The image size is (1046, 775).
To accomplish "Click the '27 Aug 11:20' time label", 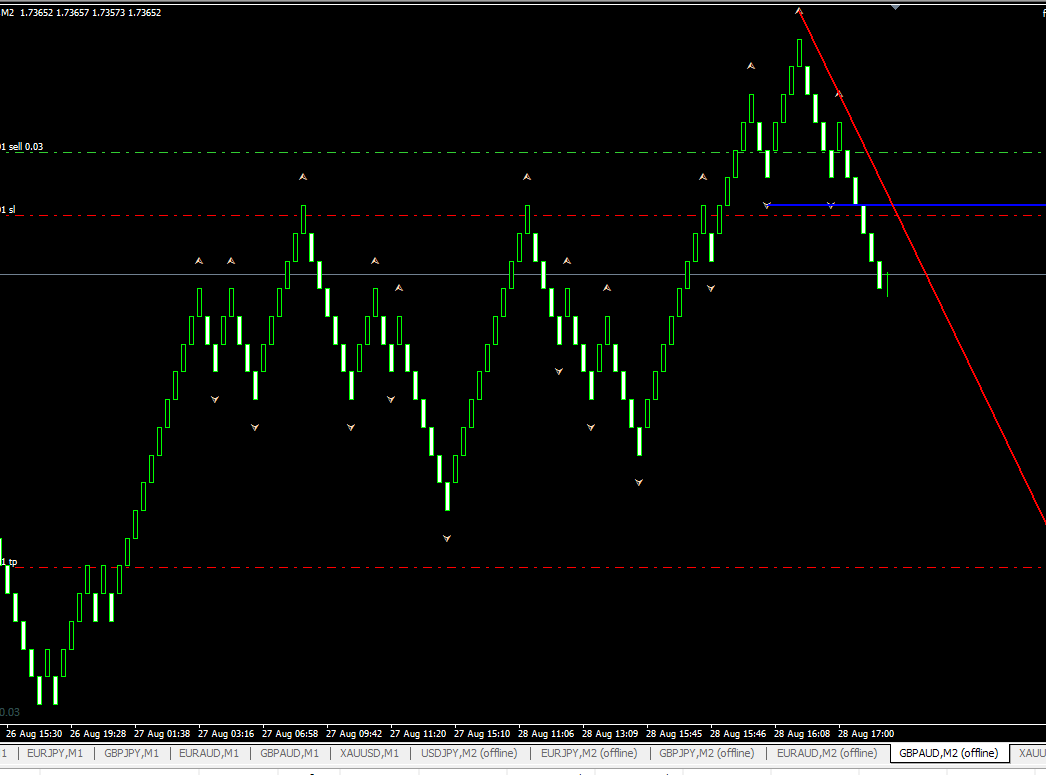I will click(418, 734).
